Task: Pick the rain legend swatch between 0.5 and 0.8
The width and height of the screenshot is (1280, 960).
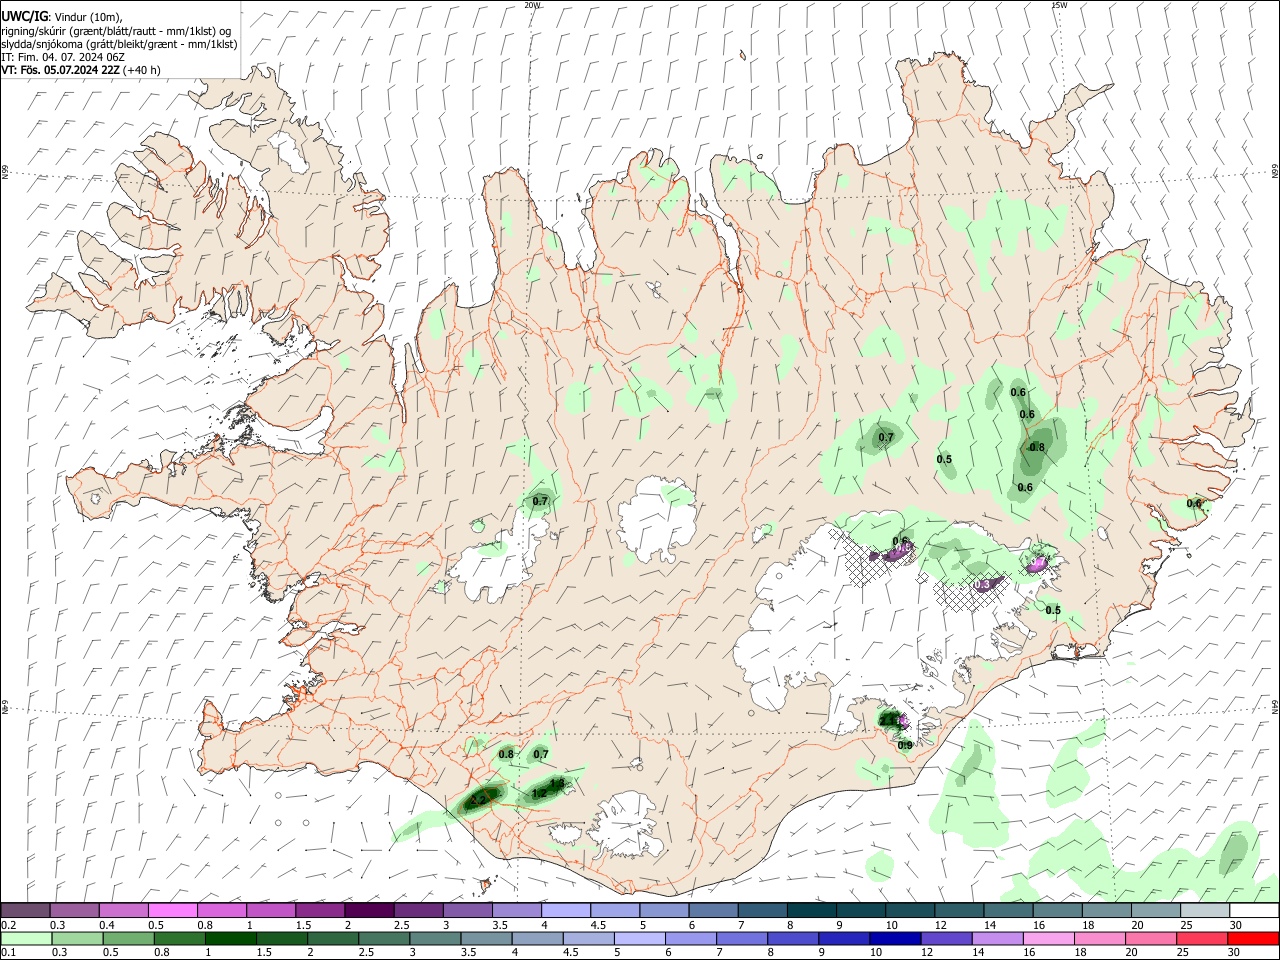Action: tap(128, 938)
